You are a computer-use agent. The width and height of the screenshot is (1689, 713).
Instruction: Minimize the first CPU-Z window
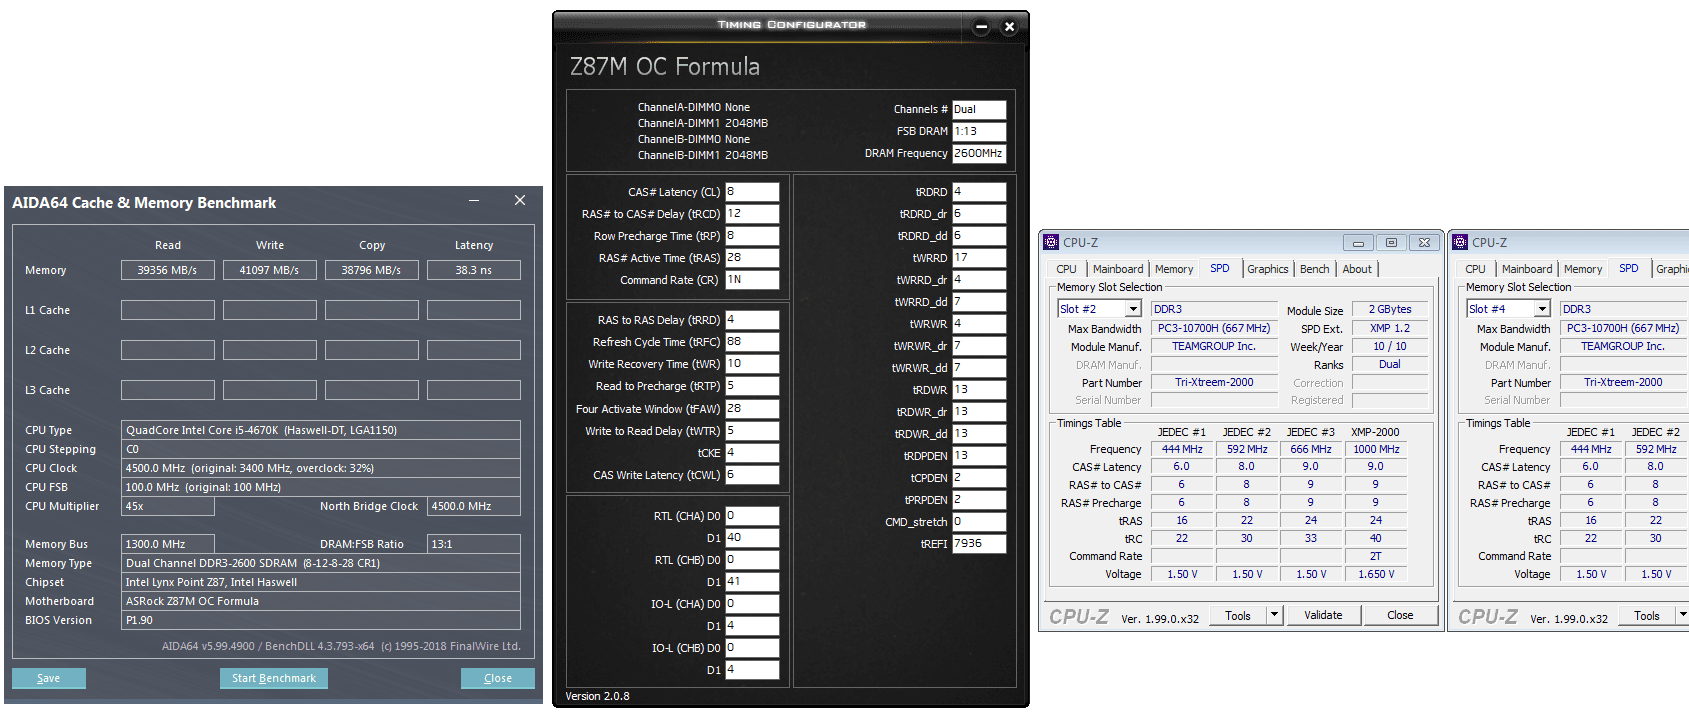click(1358, 242)
